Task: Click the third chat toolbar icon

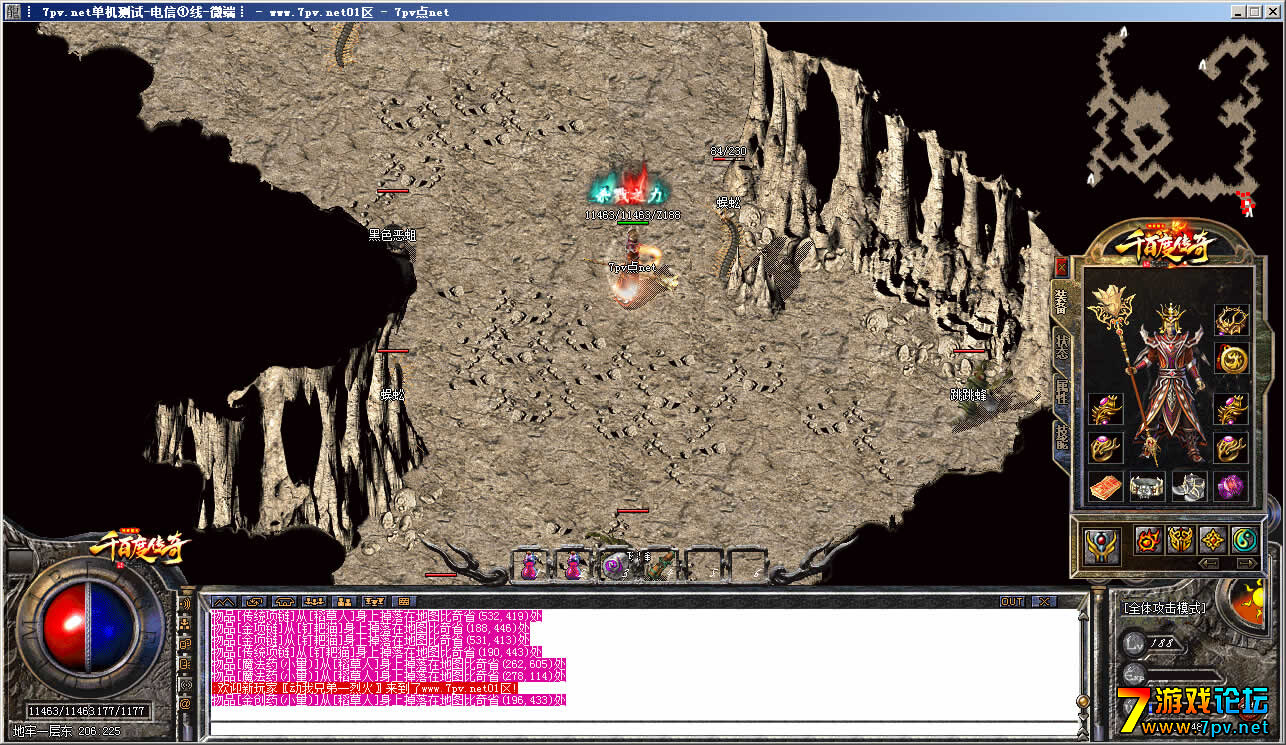Action: pyautogui.click(x=284, y=602)
